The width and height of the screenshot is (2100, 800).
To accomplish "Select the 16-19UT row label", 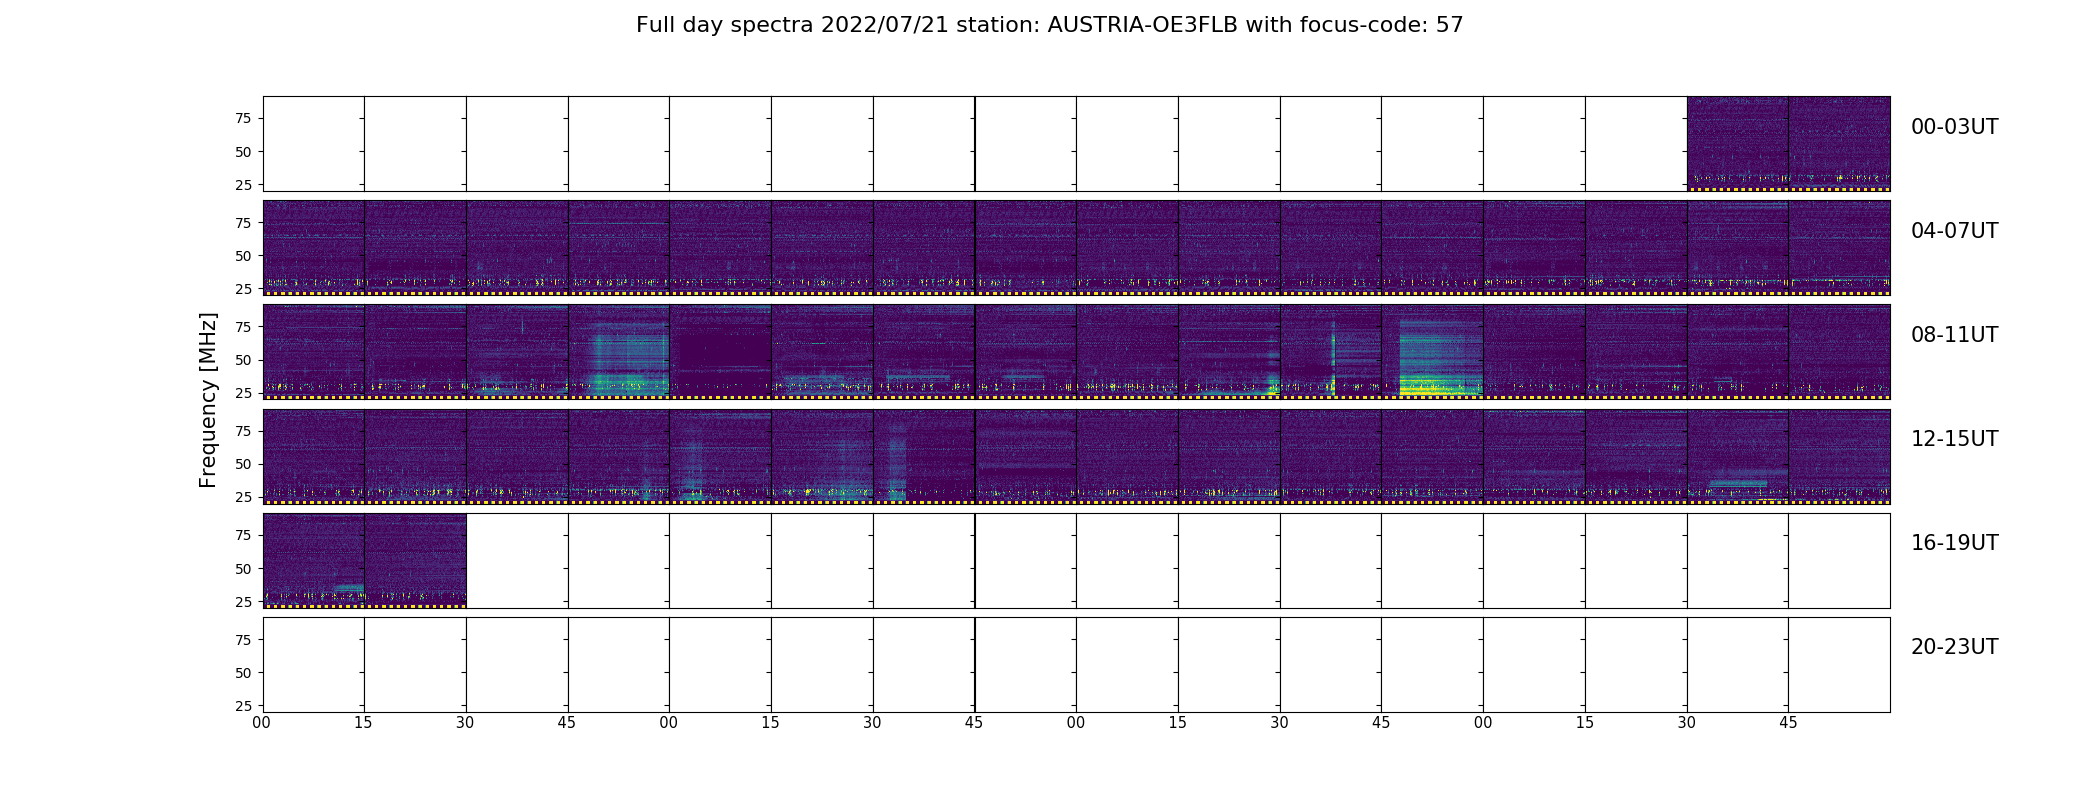I will pos(1954,543).
